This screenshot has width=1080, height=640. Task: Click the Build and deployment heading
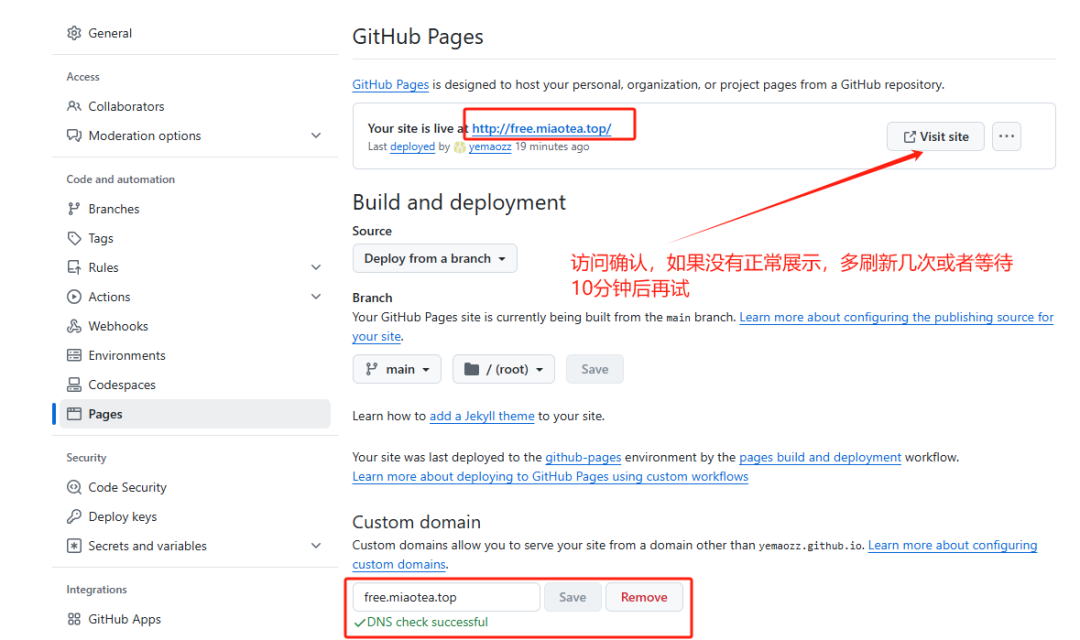pos(459,202)
